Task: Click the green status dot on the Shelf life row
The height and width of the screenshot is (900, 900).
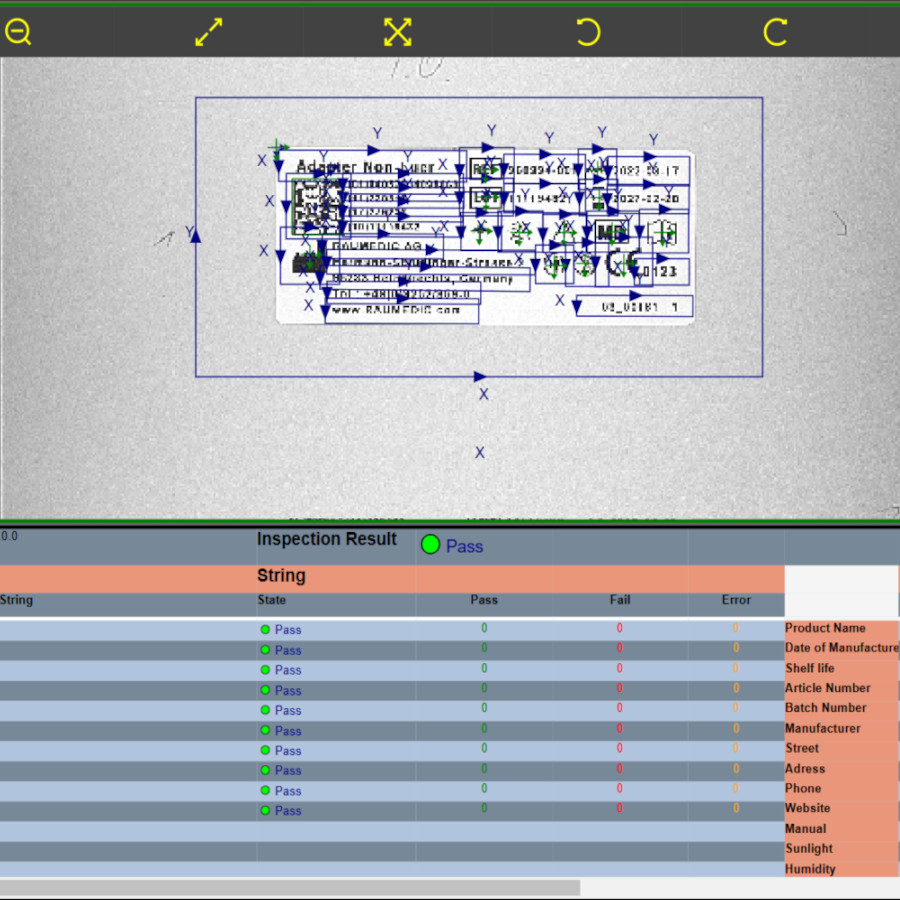Action: tap(265, 670)
